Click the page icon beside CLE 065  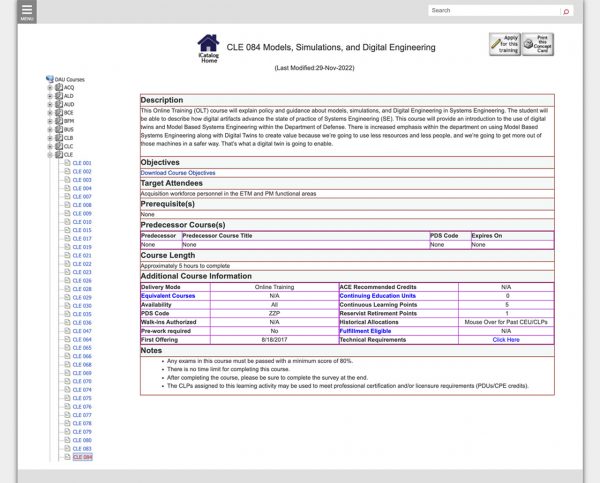click(x=67, y=348)
